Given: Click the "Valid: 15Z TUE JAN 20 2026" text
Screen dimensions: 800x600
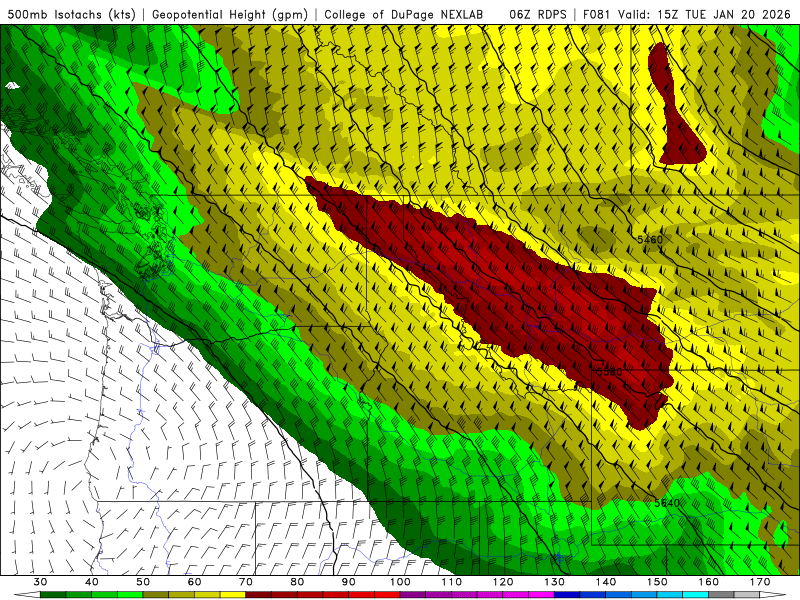Looking at the screenshot, I should pos(706,14).
